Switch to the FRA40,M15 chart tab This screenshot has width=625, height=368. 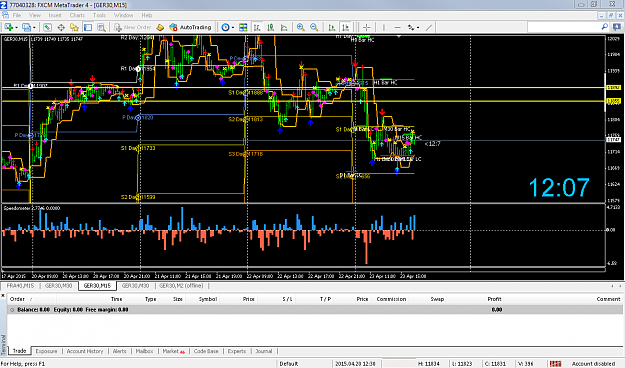point(20,286)
